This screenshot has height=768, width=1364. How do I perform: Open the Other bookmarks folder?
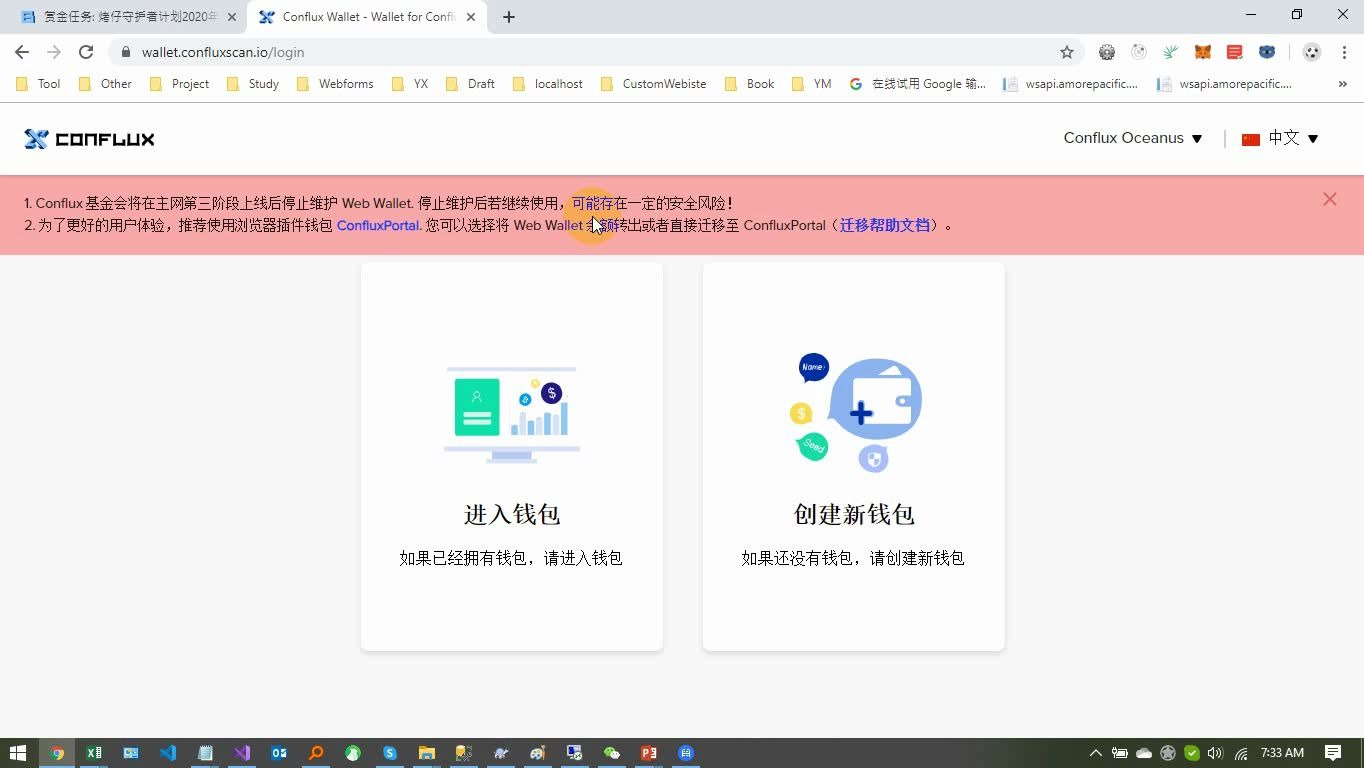106,84
